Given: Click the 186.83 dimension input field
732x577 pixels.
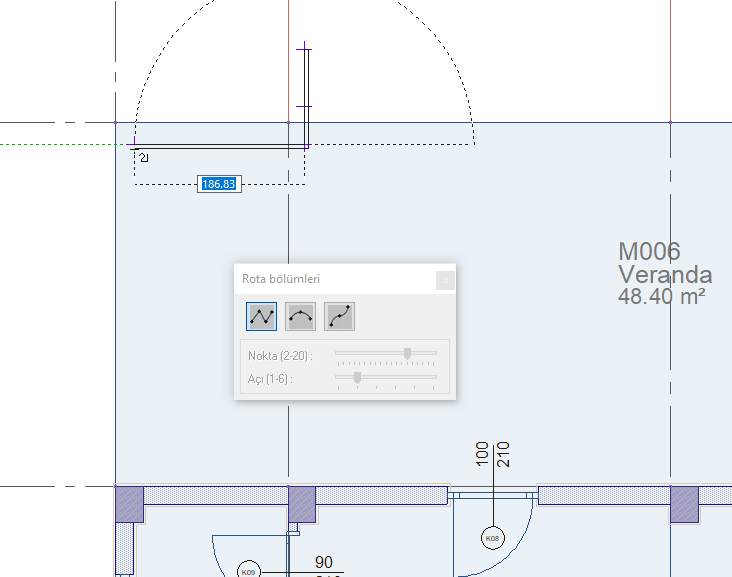Looking at the screenshot, I should pos(219,184).
